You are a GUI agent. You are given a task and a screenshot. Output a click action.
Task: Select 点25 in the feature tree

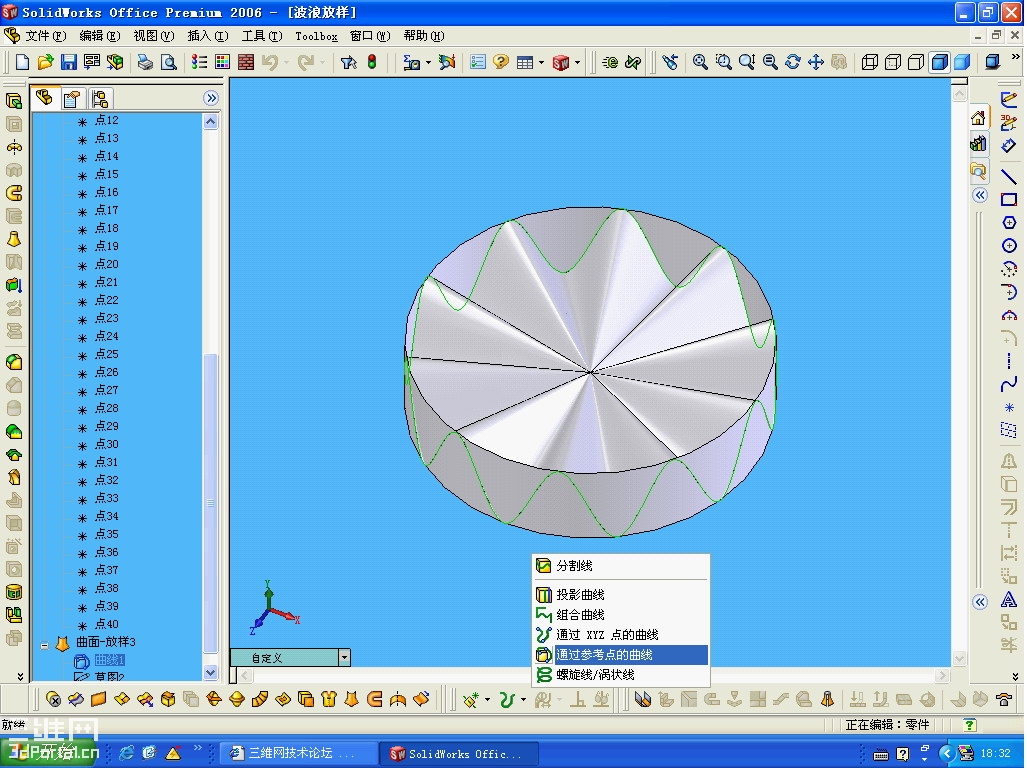[x=106, y=354]
